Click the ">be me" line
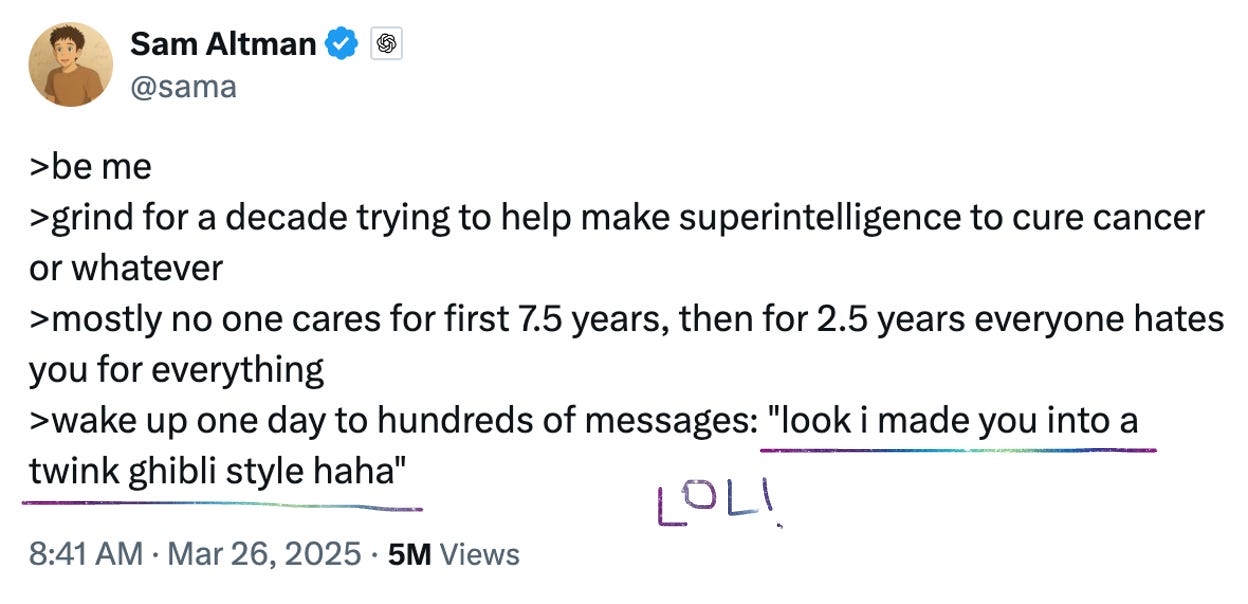Image resolution: width=1248 pixels, height=604 pixels. [90, 166]
